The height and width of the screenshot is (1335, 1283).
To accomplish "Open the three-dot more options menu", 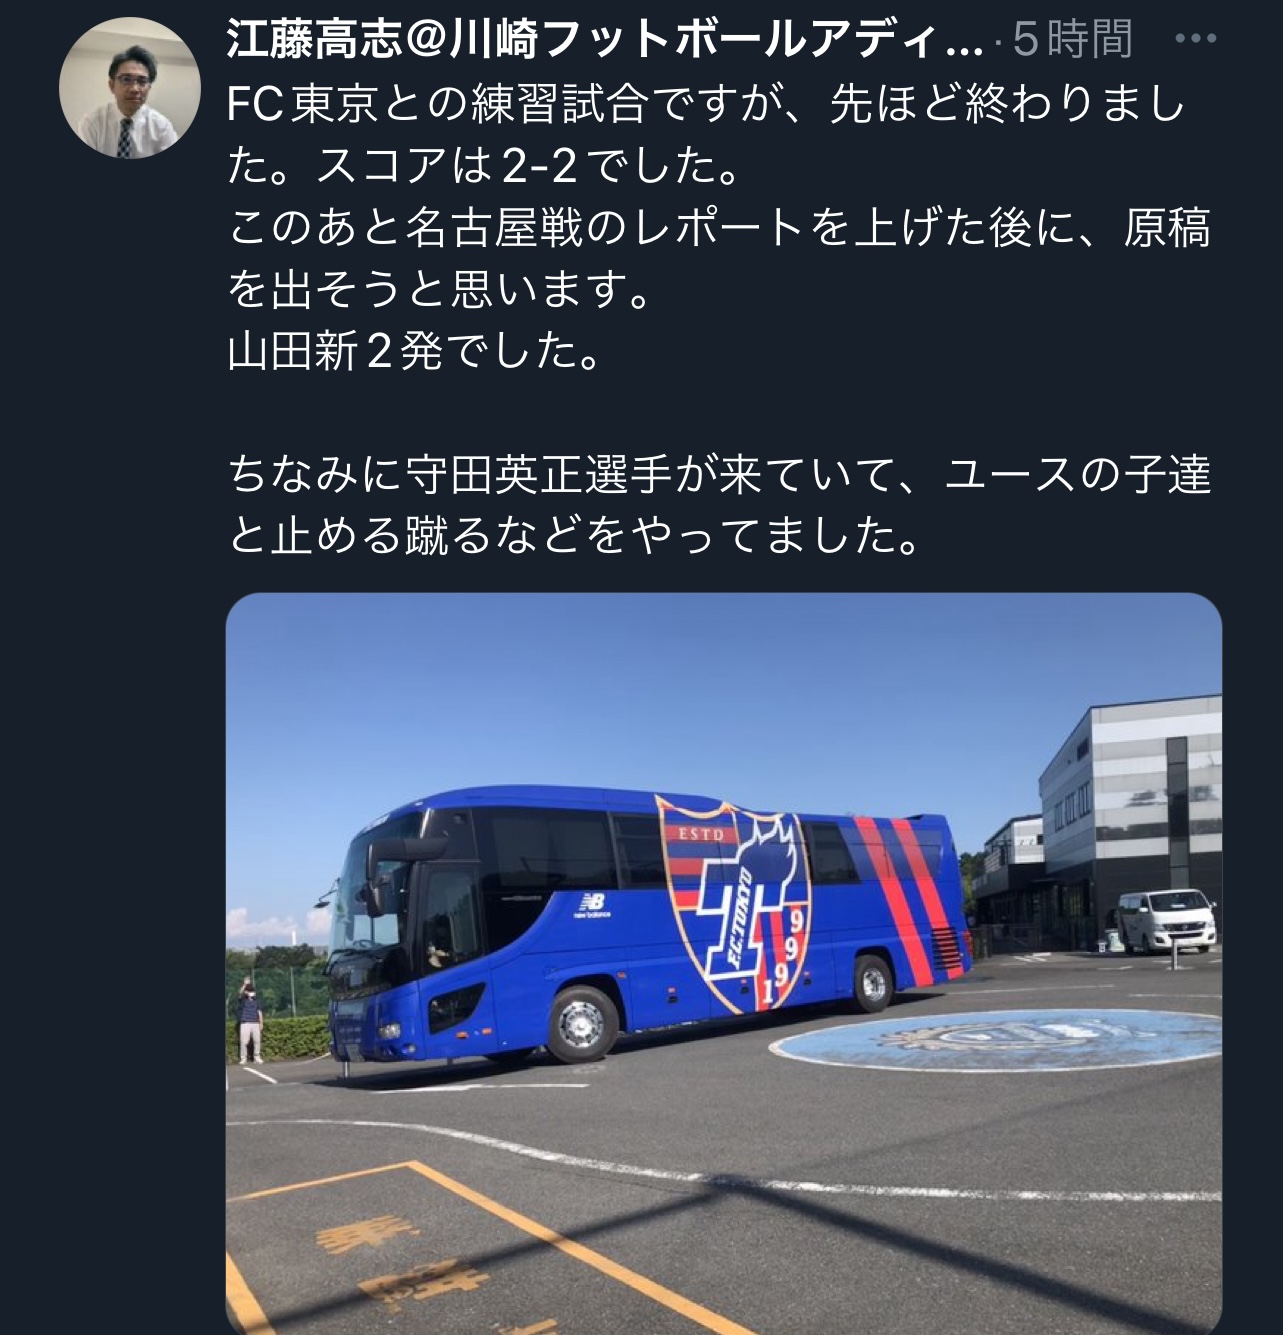I will pos(1195,39).
